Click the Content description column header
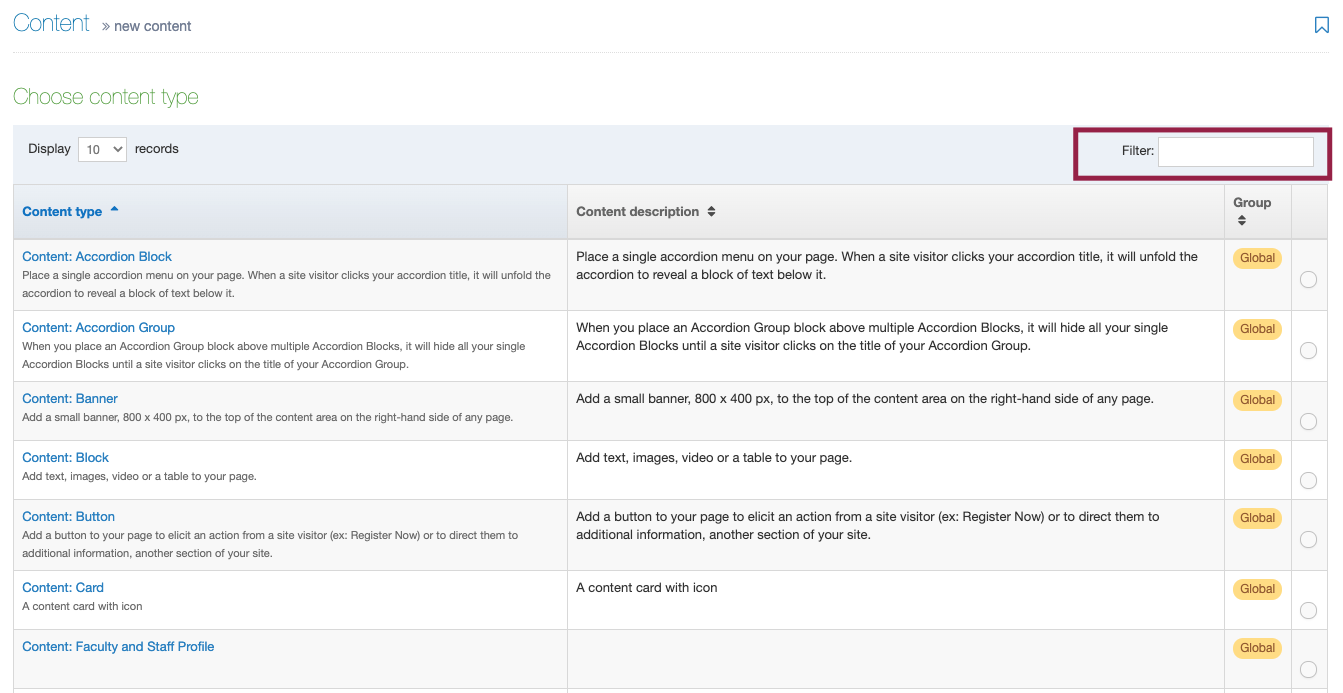Screen dimensions: 1343x693 tap(896, 211)
